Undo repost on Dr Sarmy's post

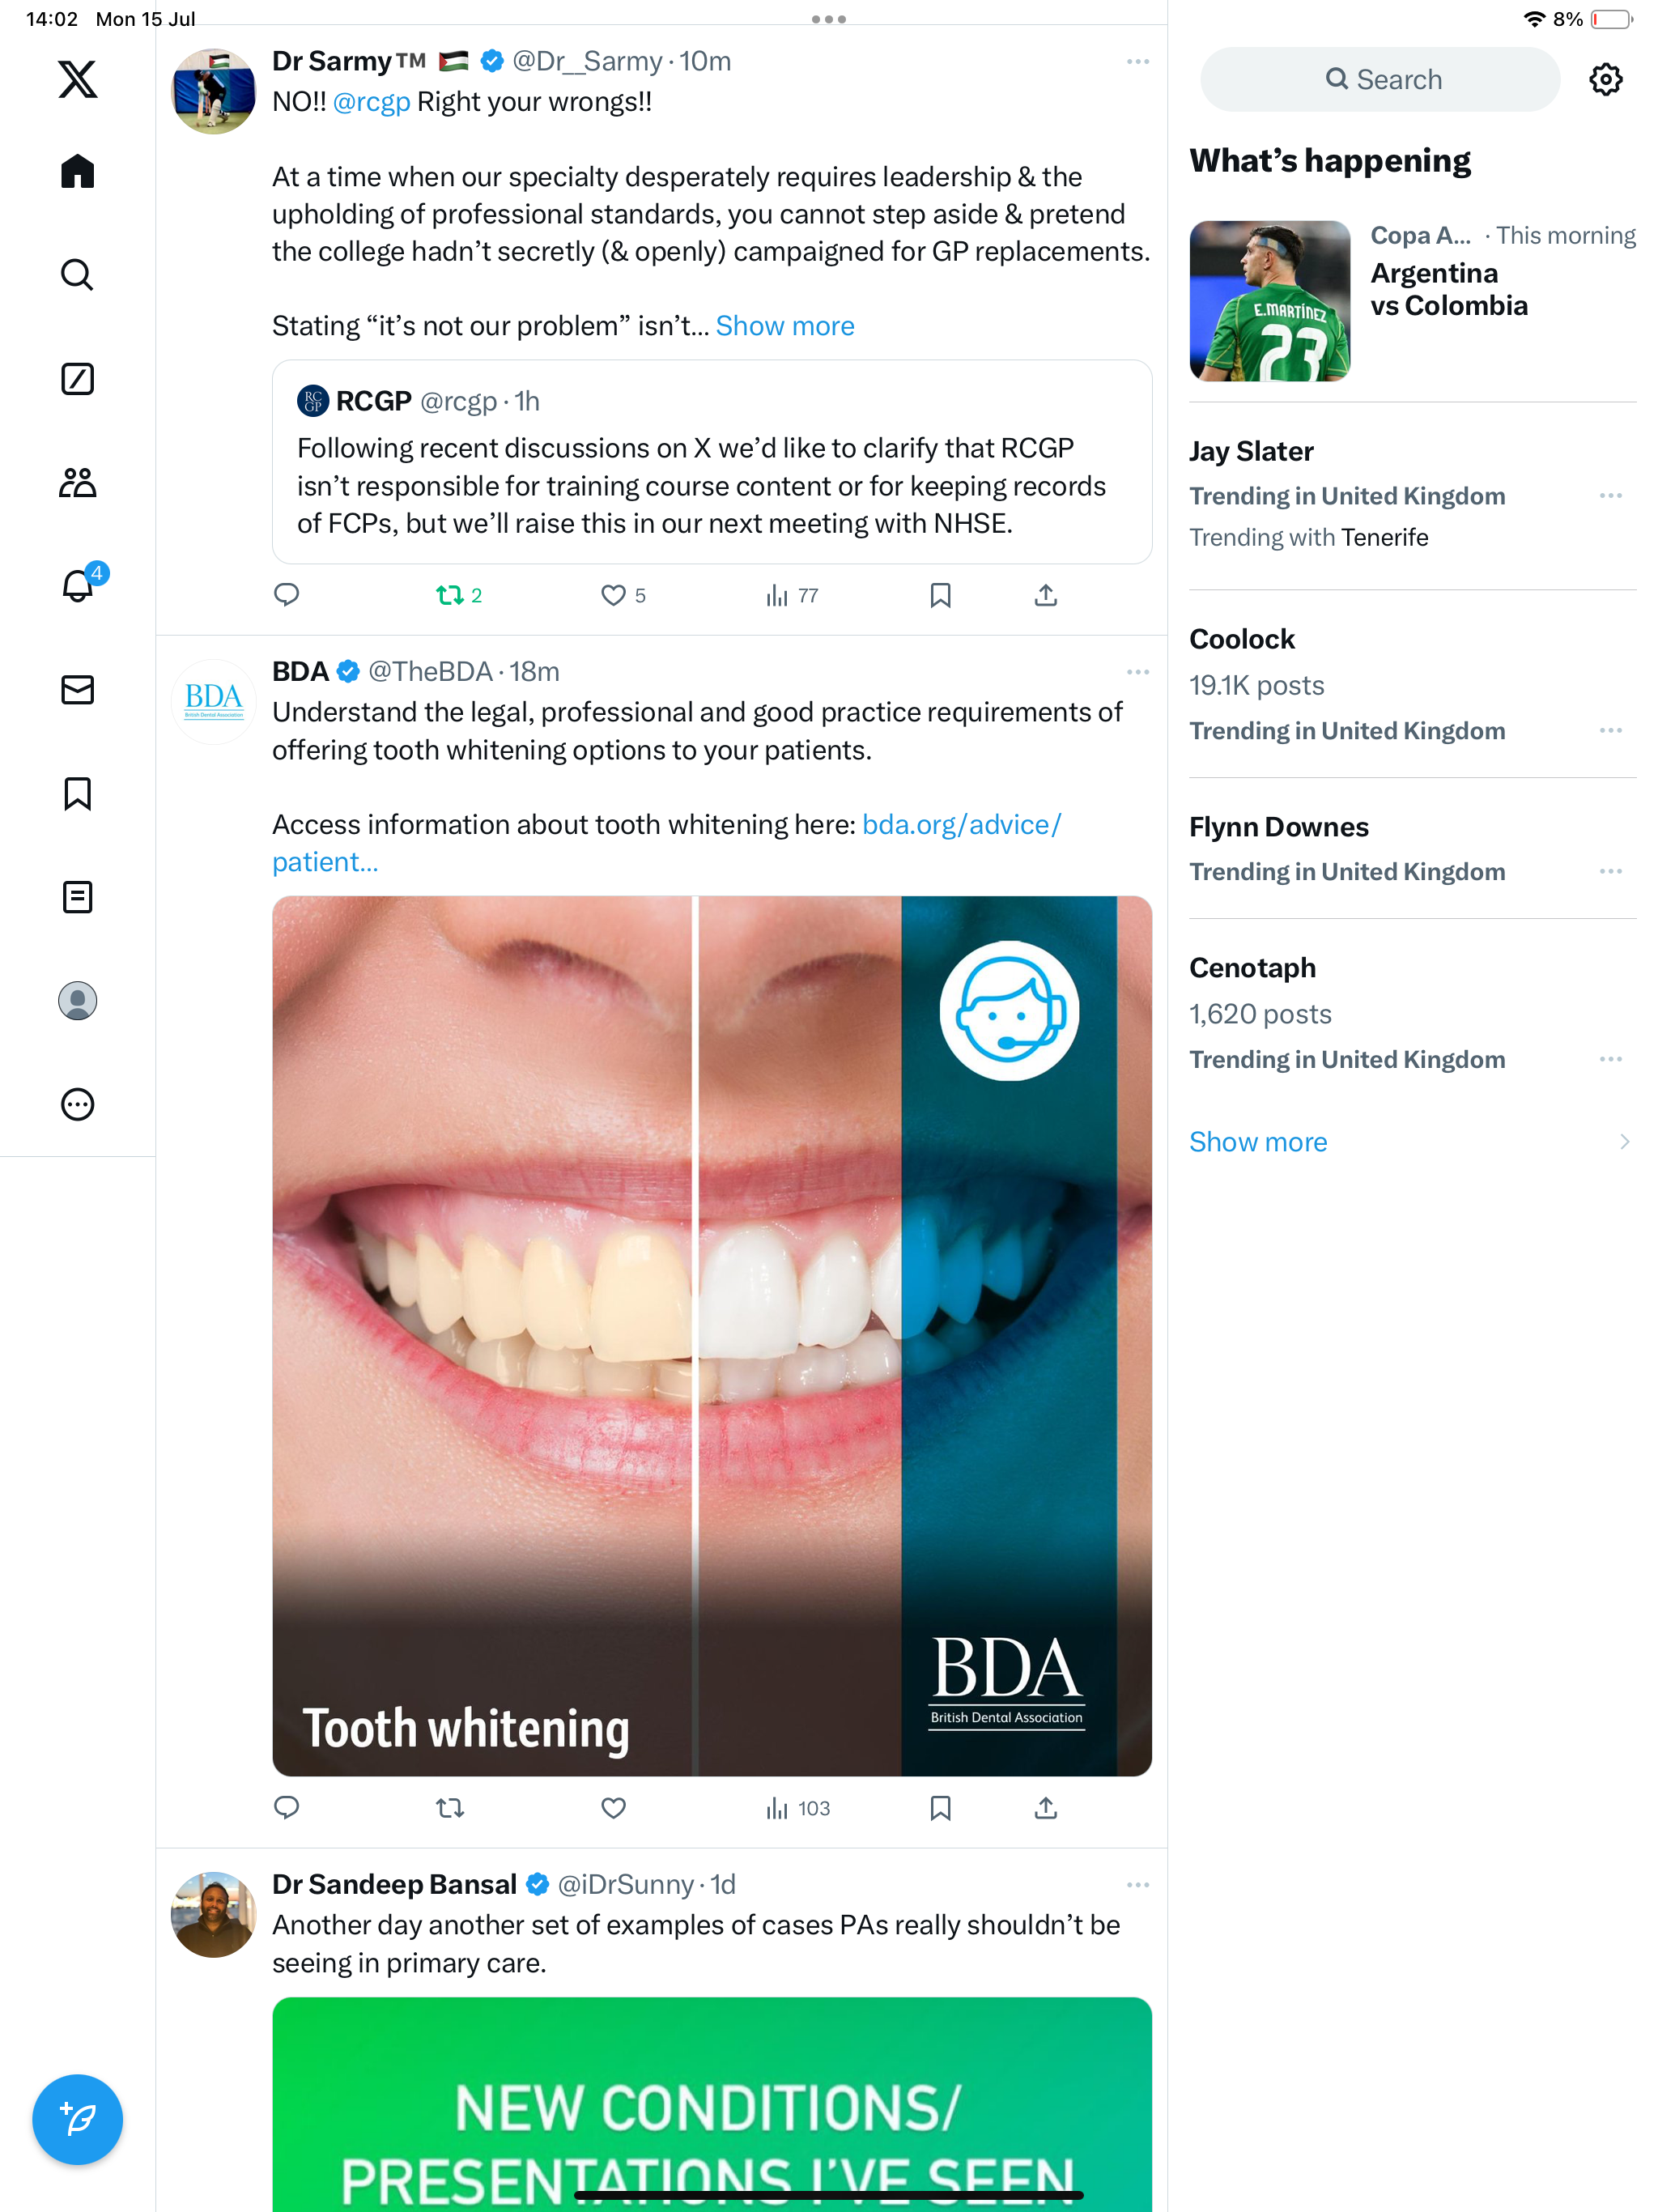click(450, 596)
